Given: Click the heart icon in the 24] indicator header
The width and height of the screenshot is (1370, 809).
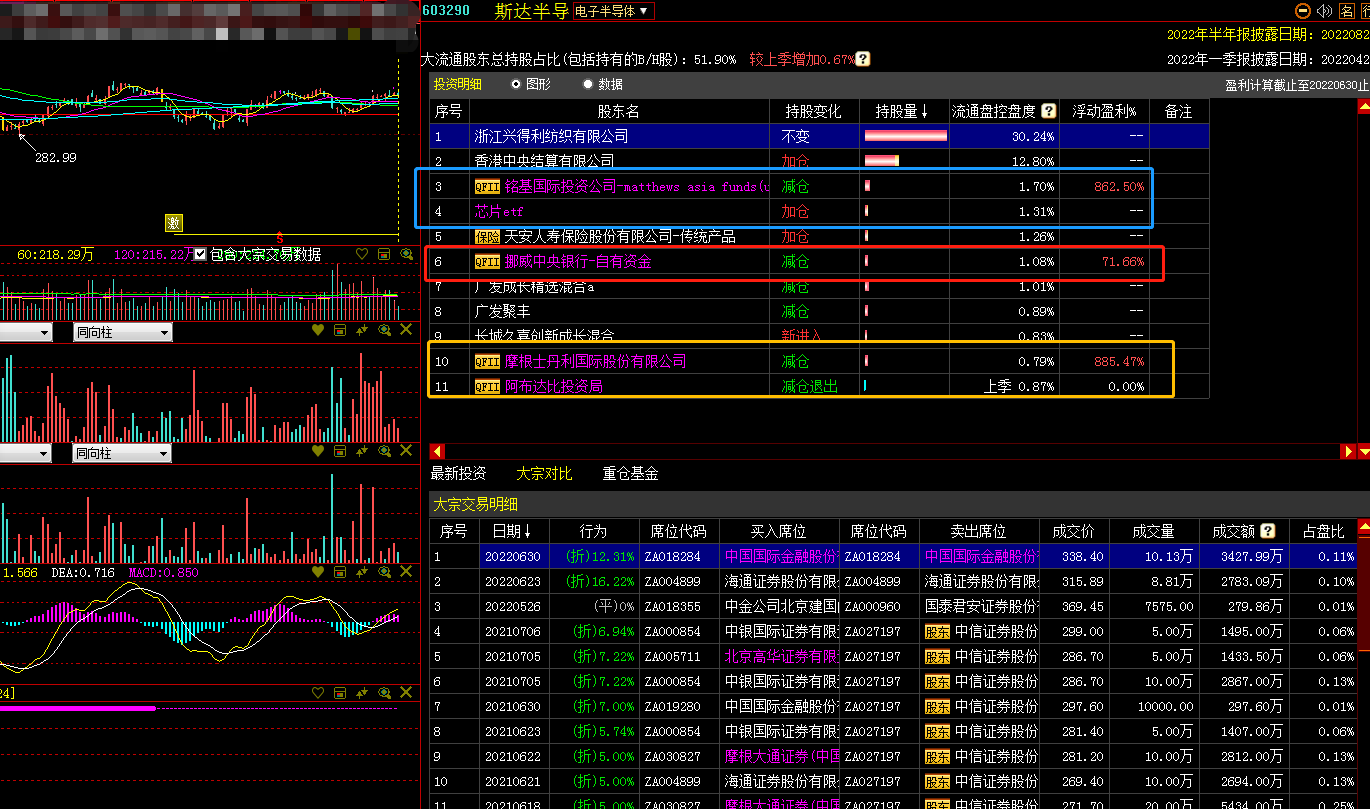Looking at the screenshot, I should click(318, 692).
